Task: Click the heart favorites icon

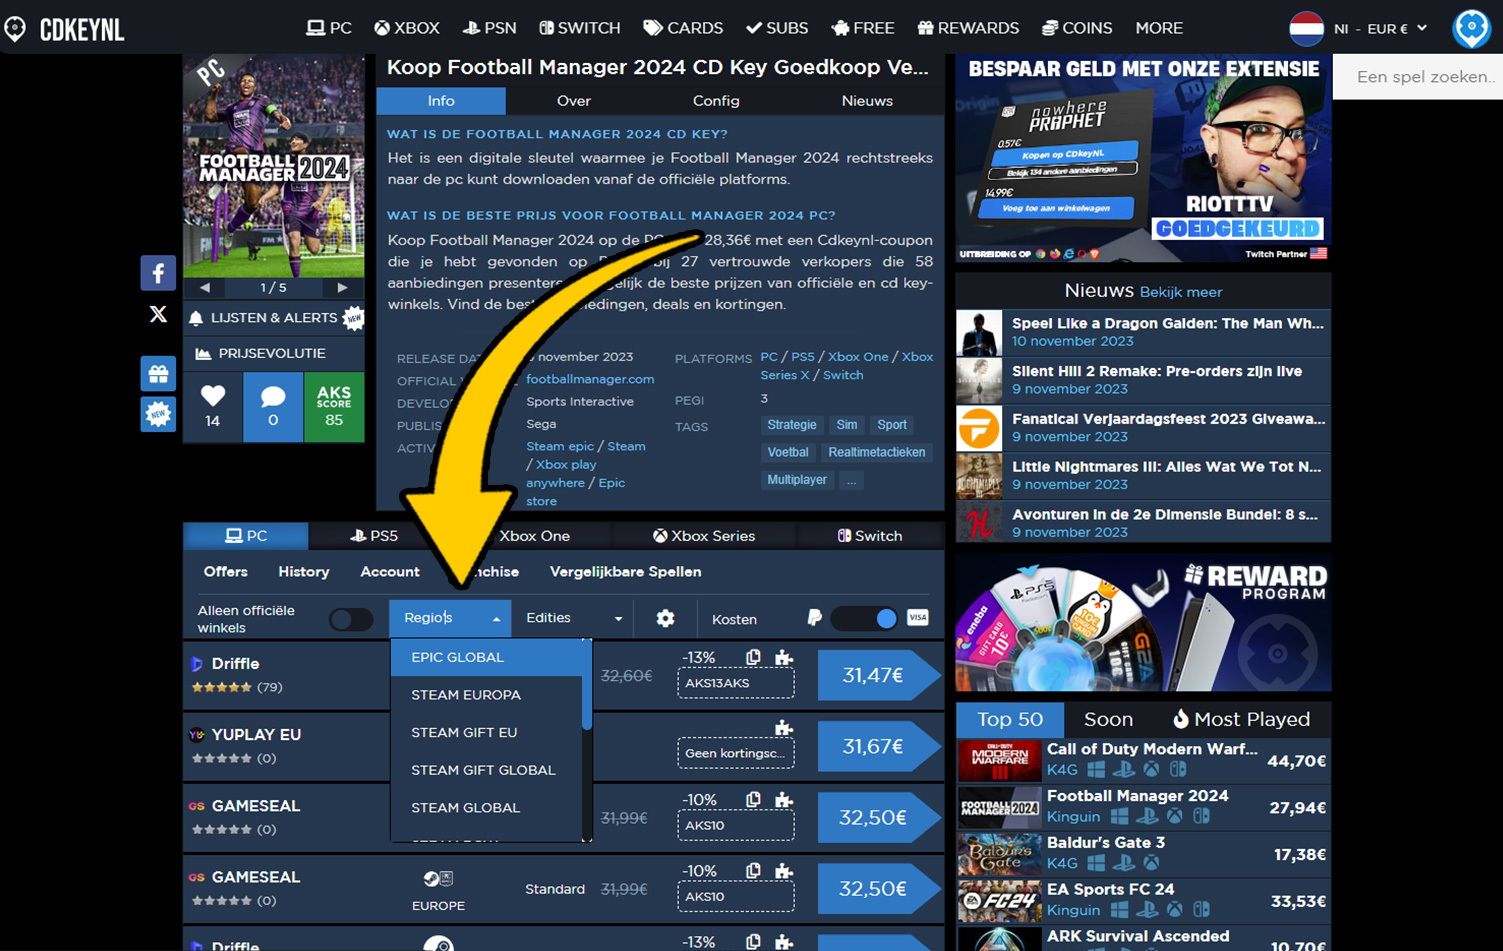Action: pos(213,397)
